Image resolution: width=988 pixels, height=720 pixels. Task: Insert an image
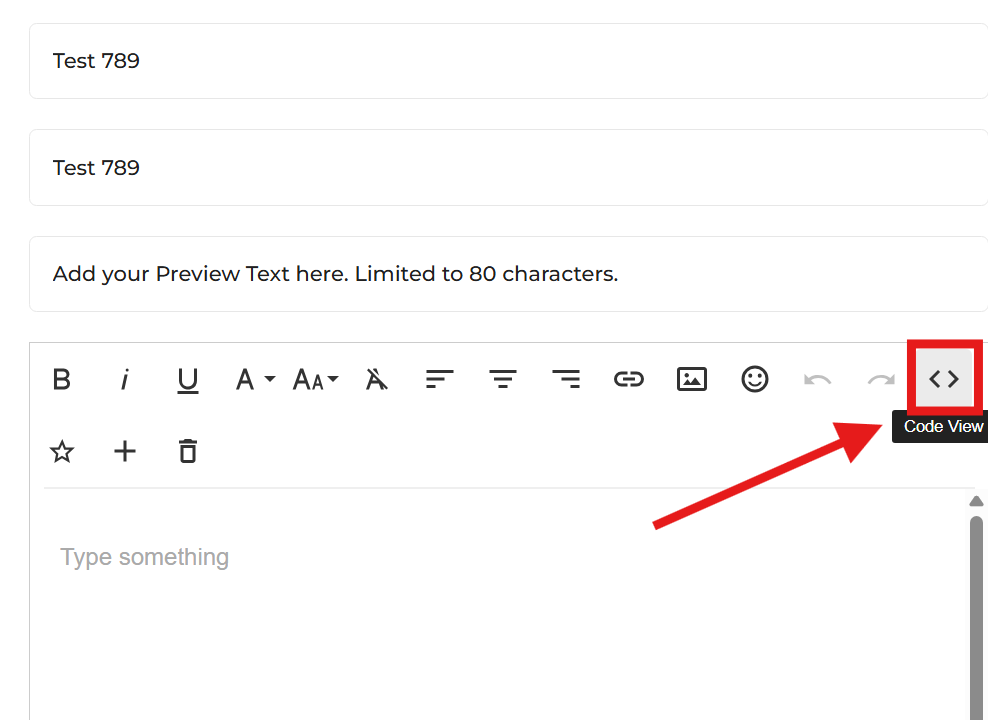(x=692, y=379)
